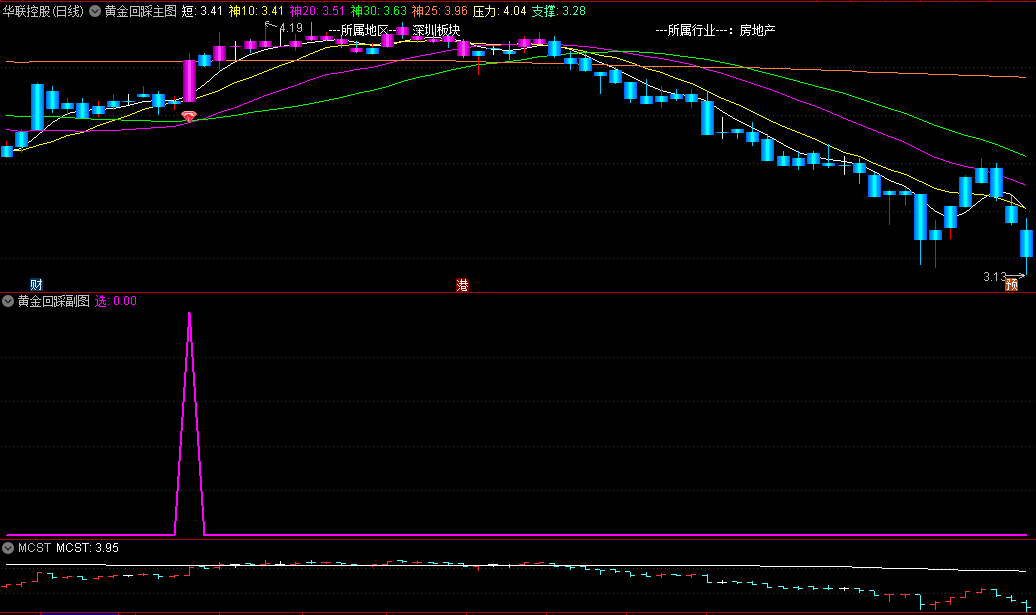Click the 房地产 industry label

tap(757, 30)
